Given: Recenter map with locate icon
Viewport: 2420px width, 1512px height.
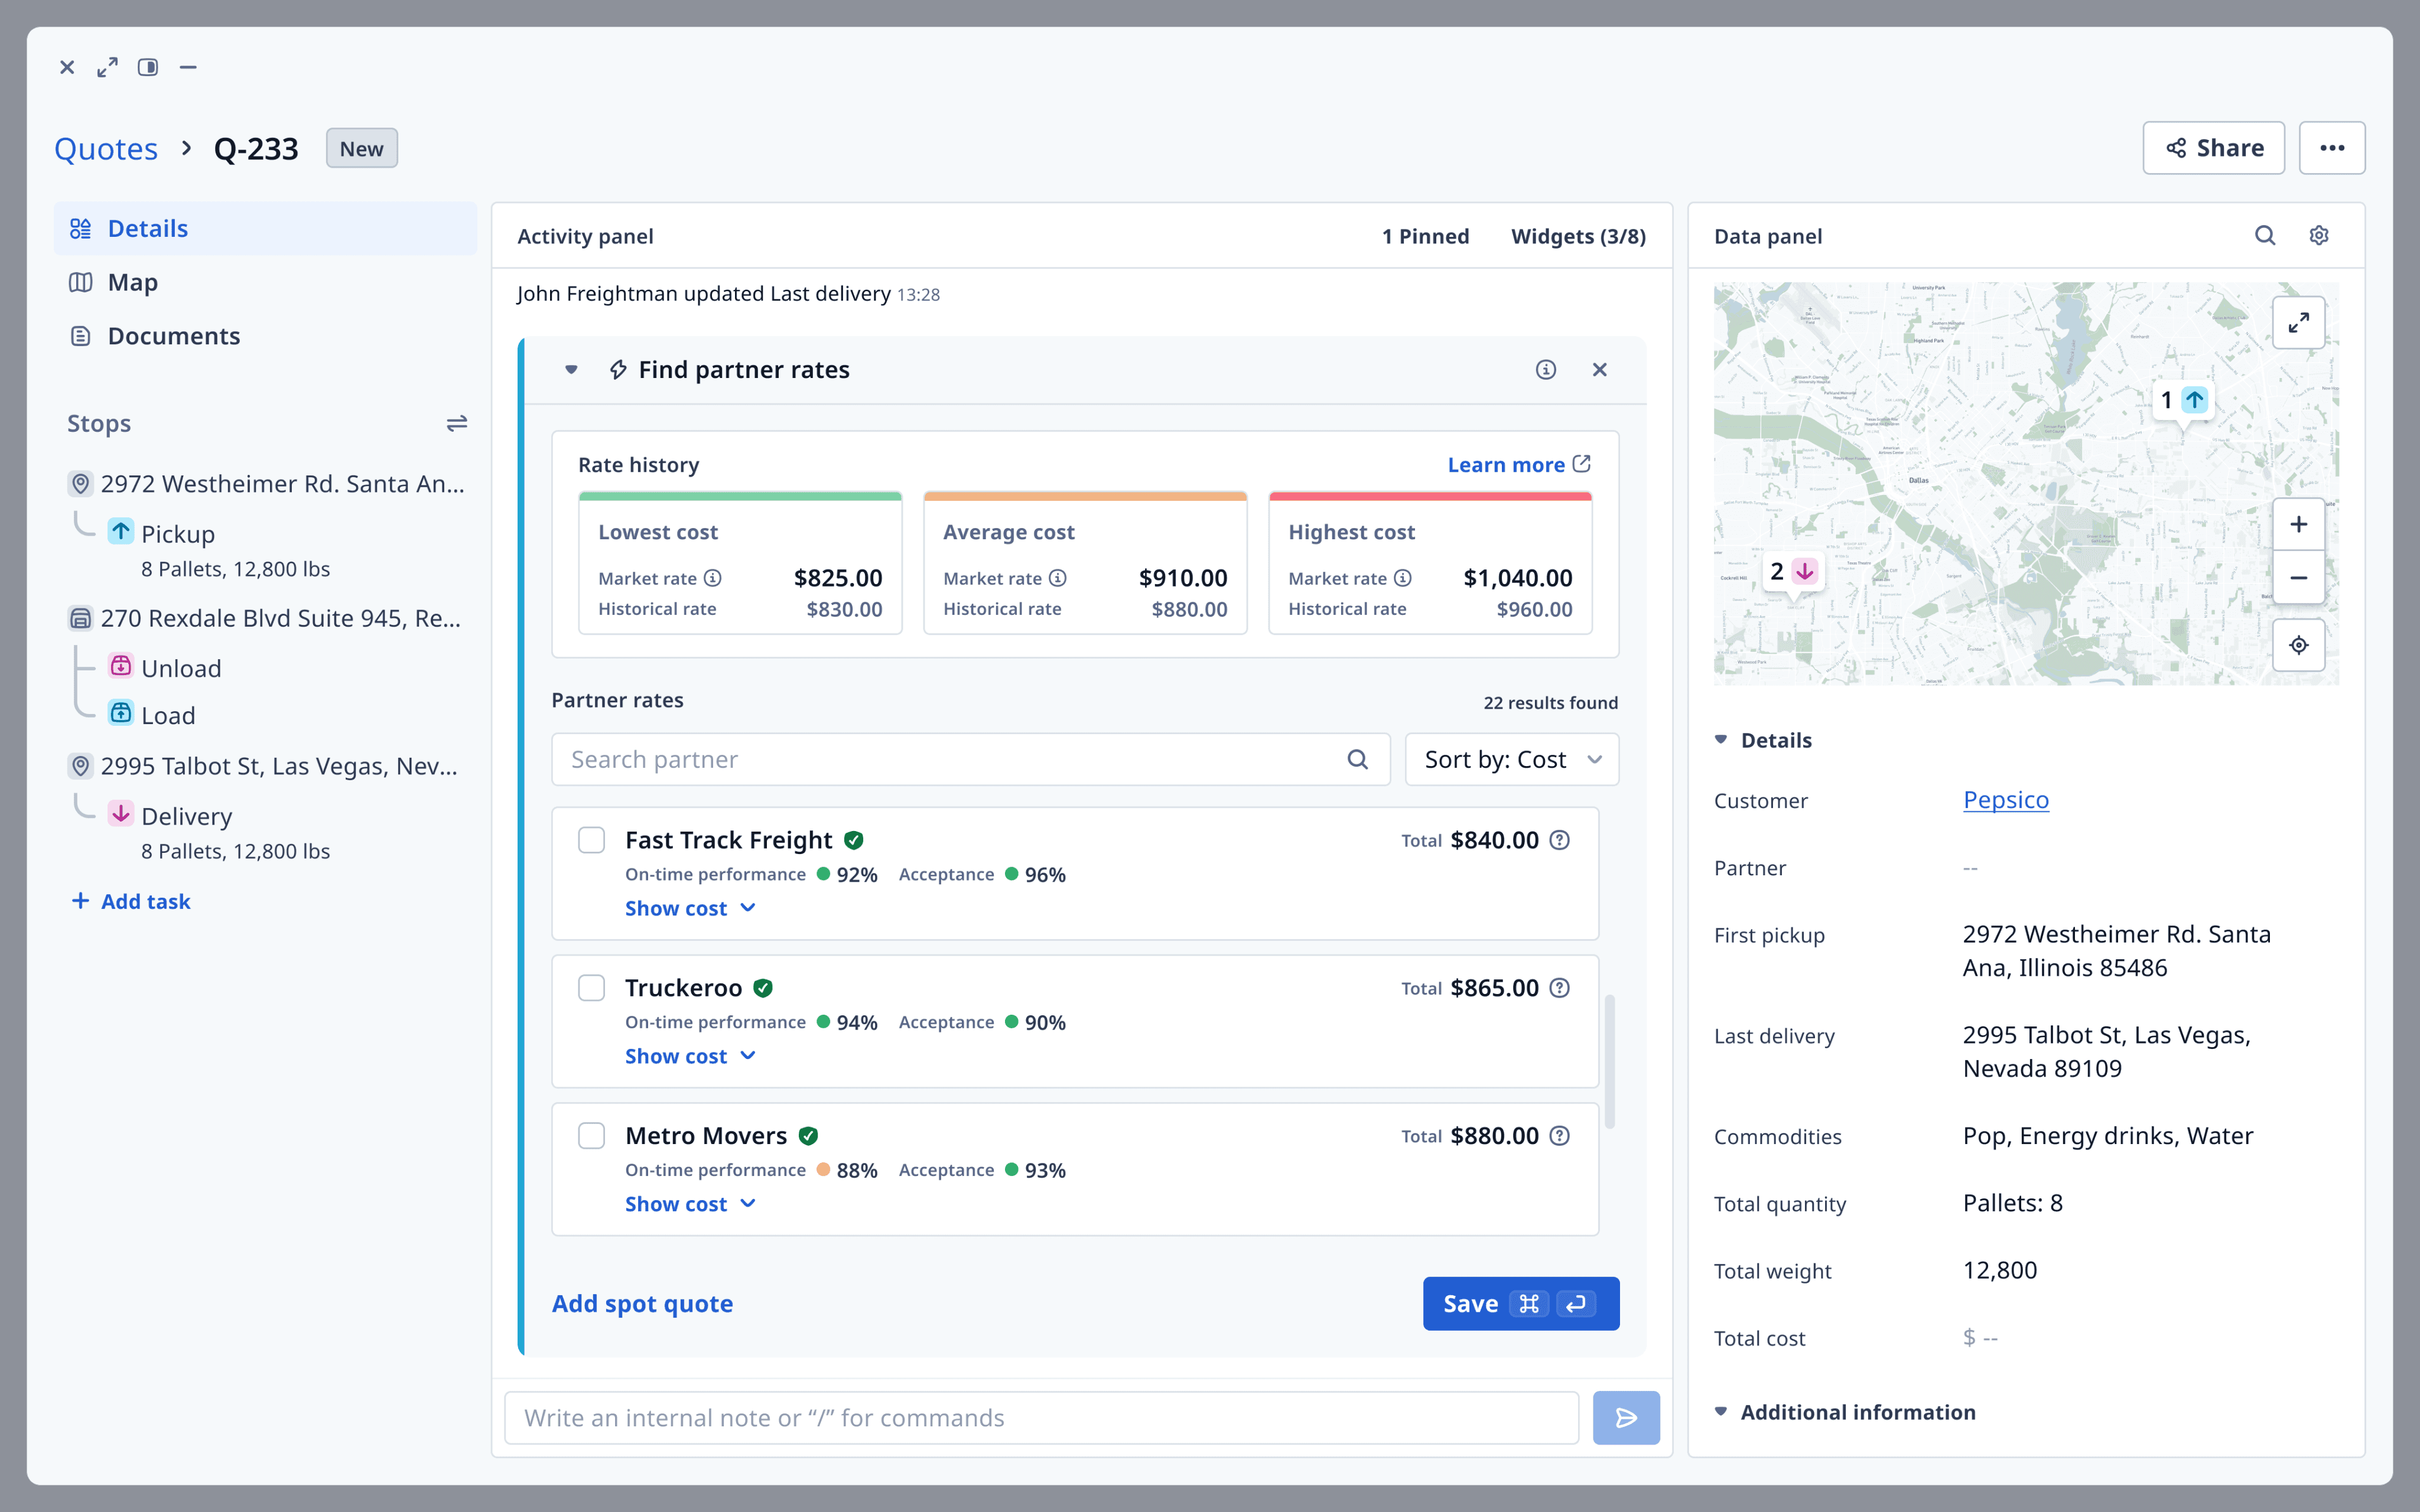Looking at the screenshot, I should click(2298, 645).
